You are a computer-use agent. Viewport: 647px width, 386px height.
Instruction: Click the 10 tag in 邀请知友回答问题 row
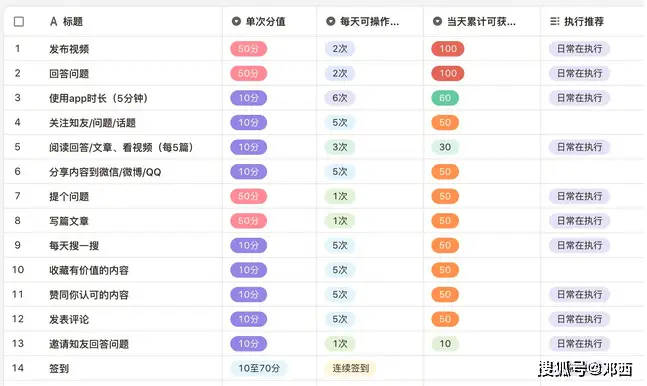pos(445,343)
